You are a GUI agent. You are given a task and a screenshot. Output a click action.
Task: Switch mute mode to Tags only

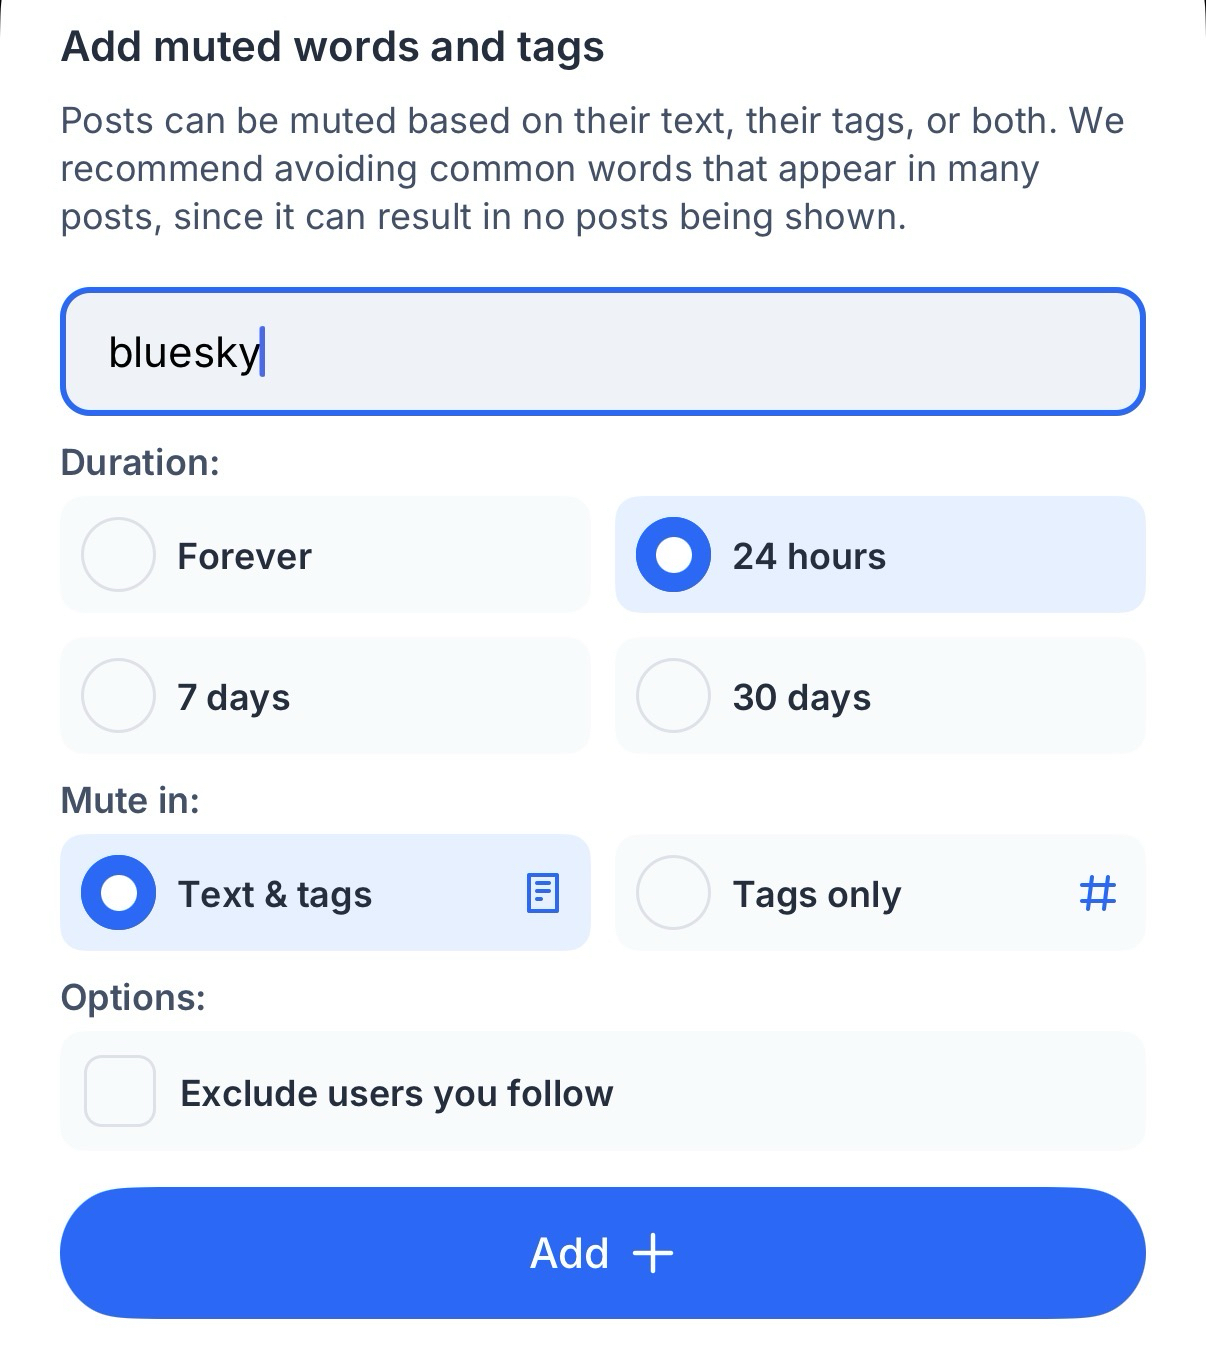pyautogui.click(x=673, y=893)
